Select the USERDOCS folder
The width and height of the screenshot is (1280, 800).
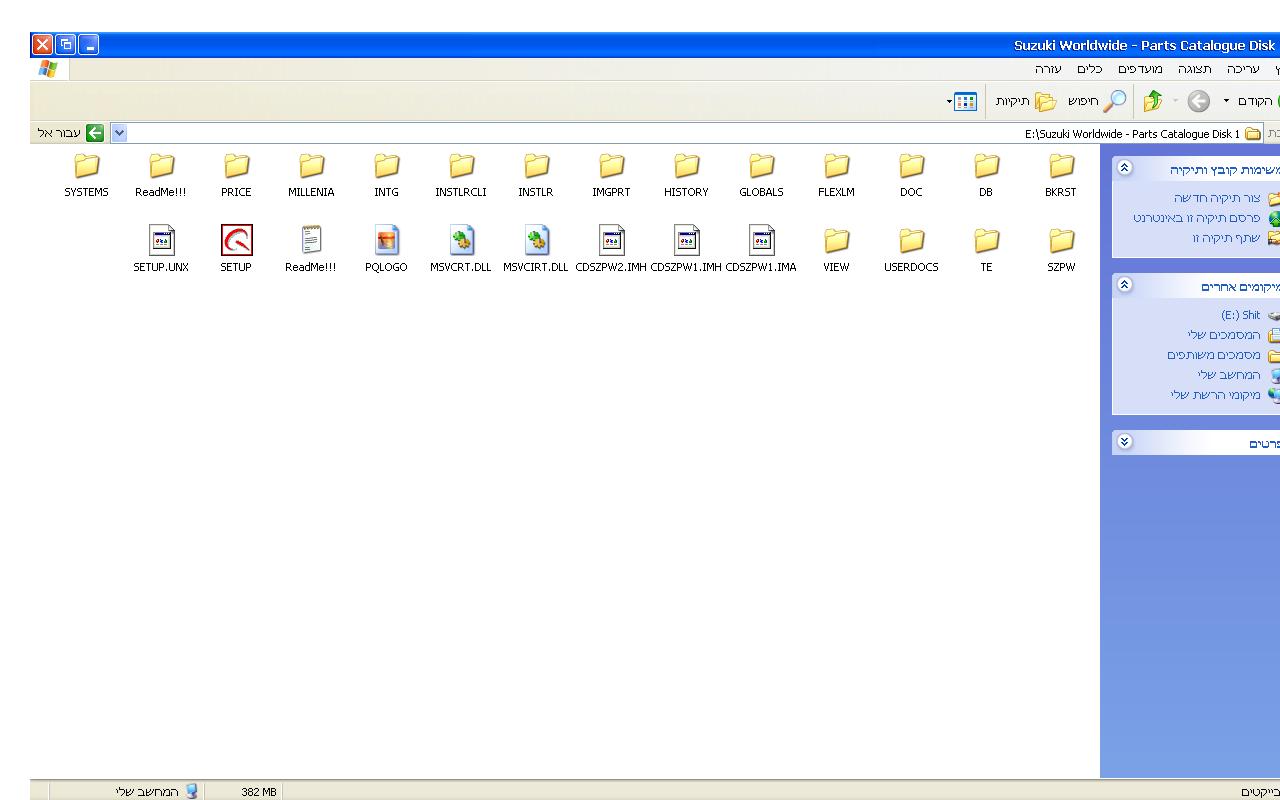[911, 241]
